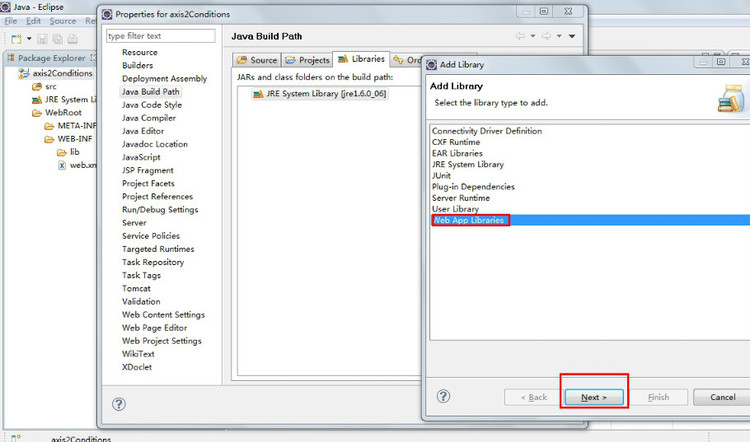750x442 pixels.
Task: Open the Edit menu in Eclipse
Action: coord(33,21)
